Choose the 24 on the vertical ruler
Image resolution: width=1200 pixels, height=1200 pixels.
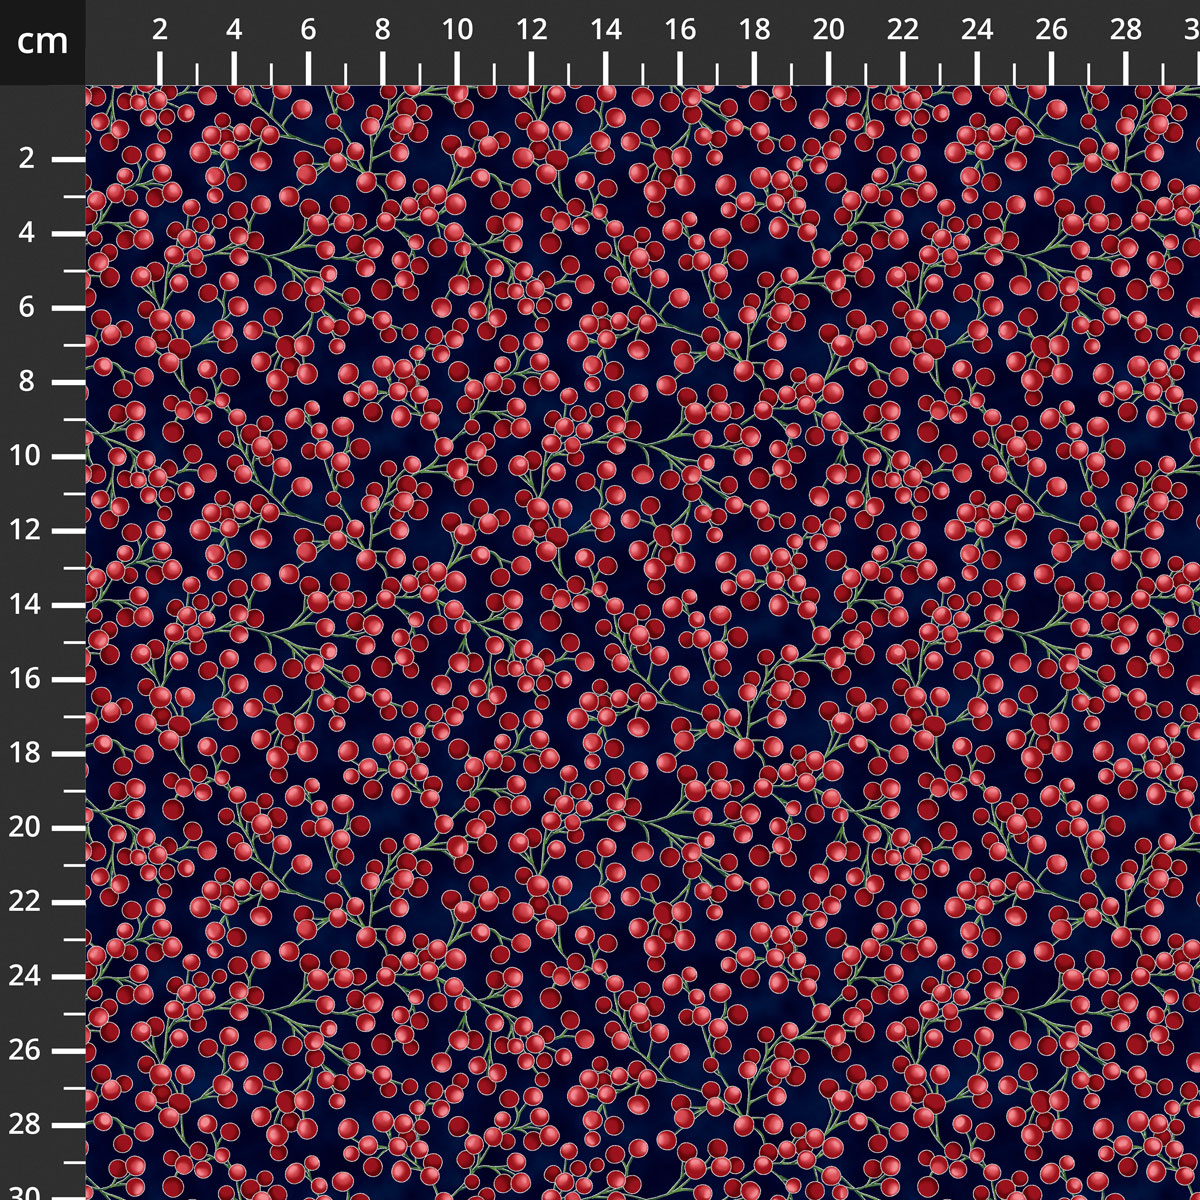26,976
